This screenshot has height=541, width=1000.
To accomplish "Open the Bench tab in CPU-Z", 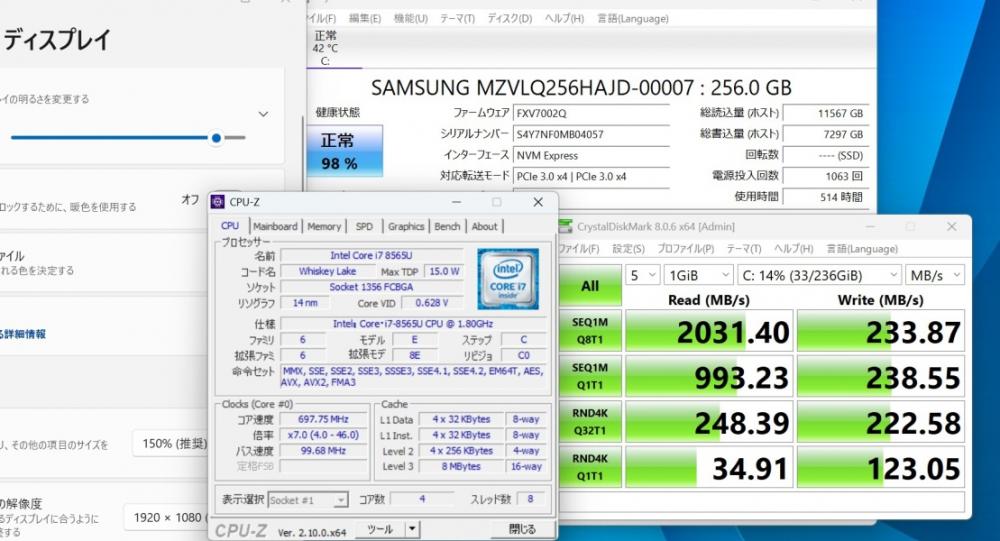I will click(447, 226).
